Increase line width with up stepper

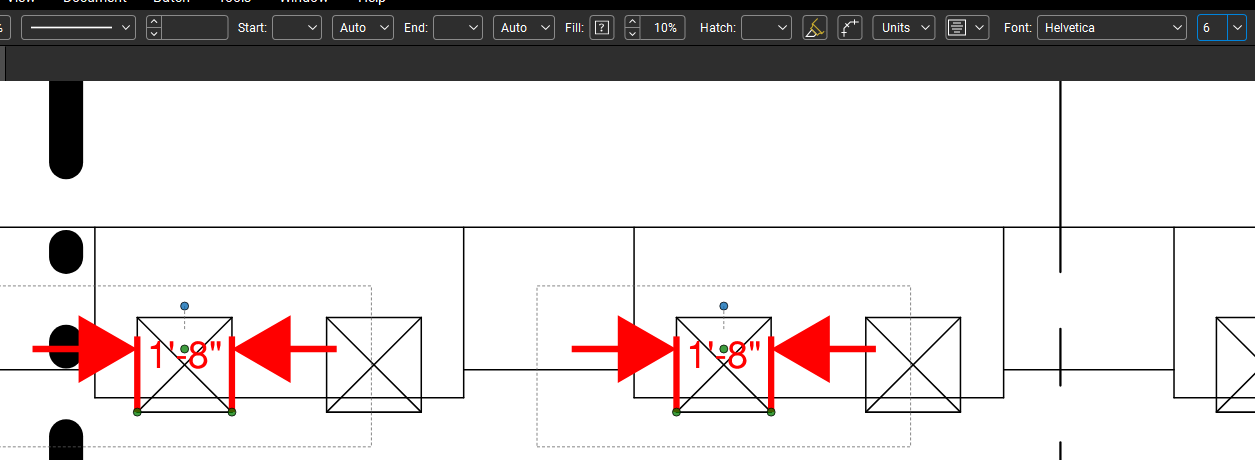154,22
